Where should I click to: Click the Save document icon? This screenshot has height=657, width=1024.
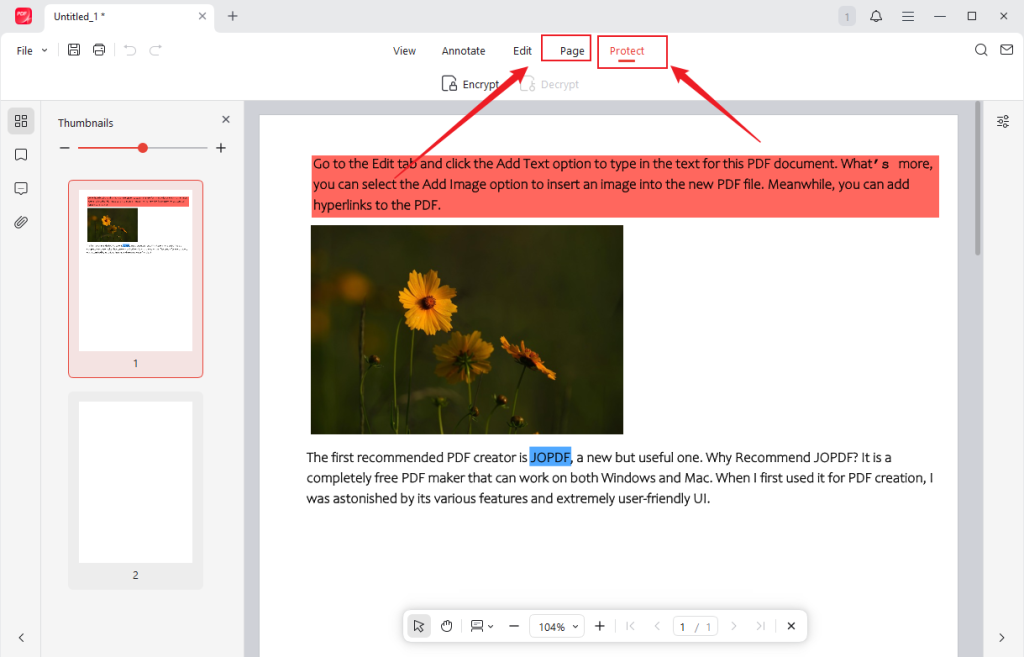73,49
